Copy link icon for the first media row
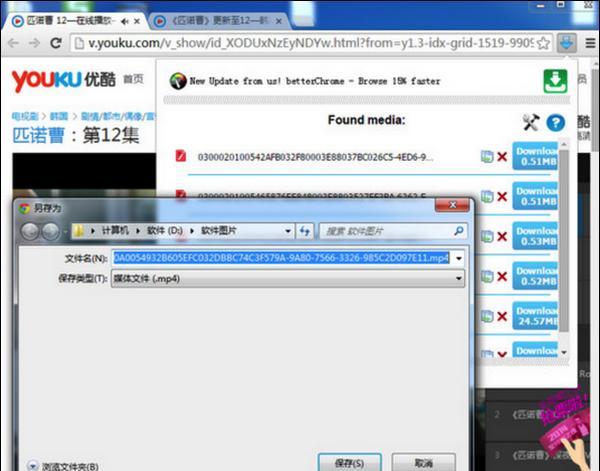This screenshot has width=600, height=471. pos(487,156)
